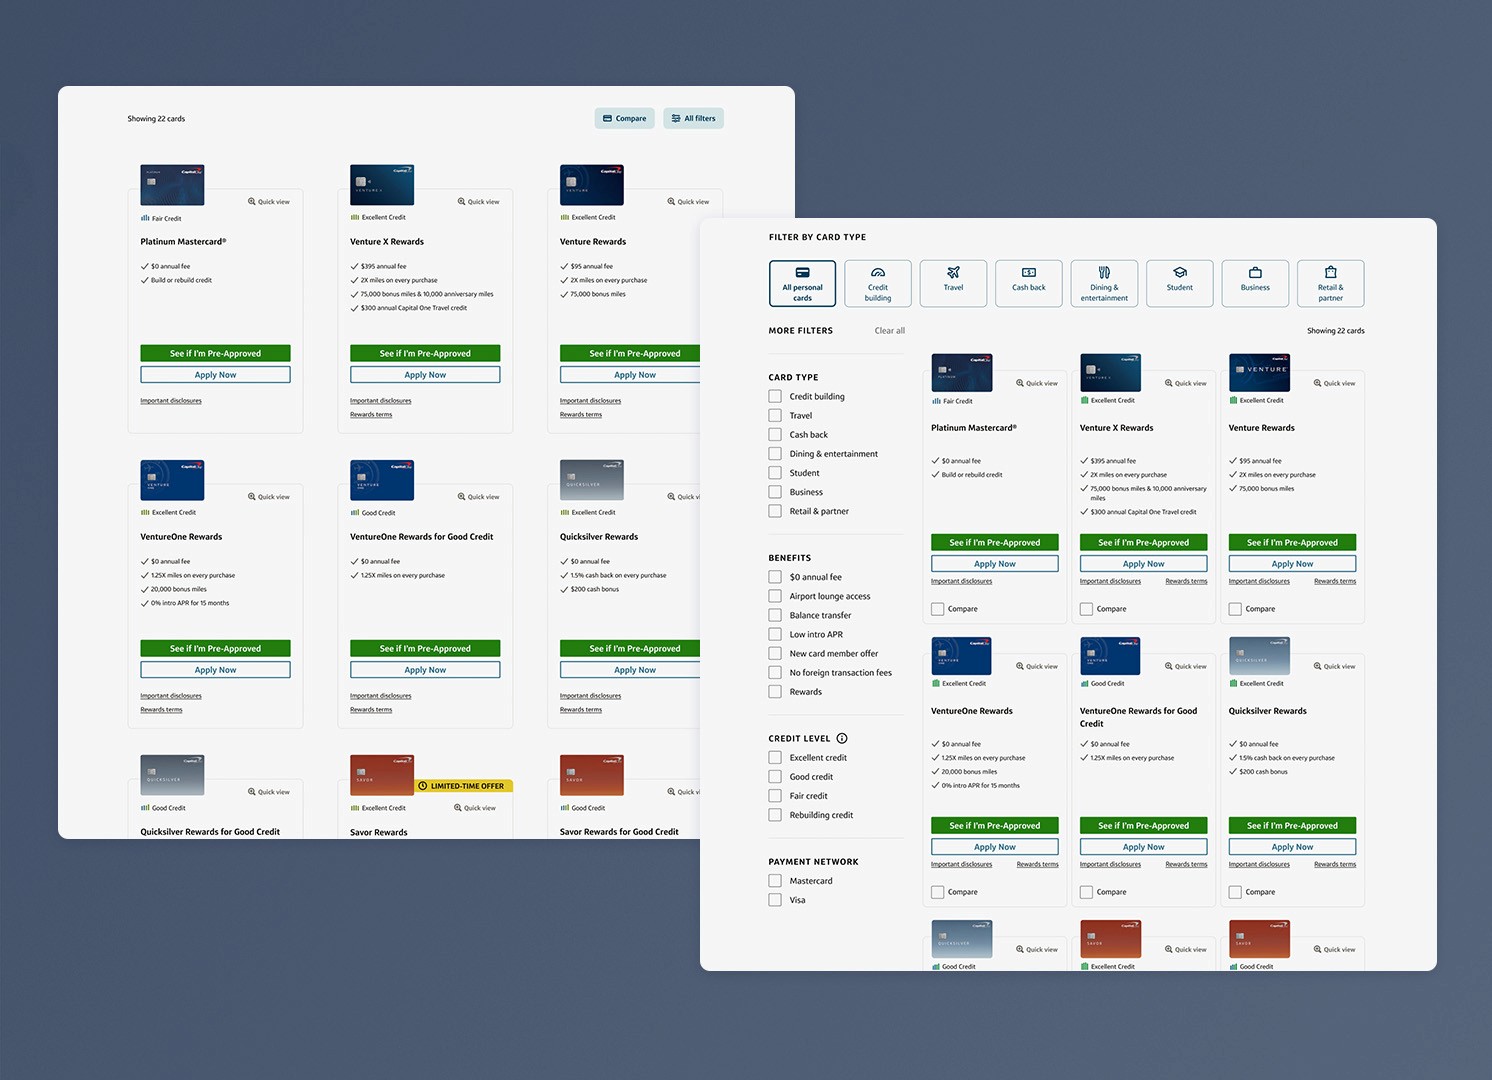Image resolution: width=1492 pixels, height=1080 pixels.
Task: Check the Travel card type checkbox
Action: pyautogui.click(x=775, y=415)
